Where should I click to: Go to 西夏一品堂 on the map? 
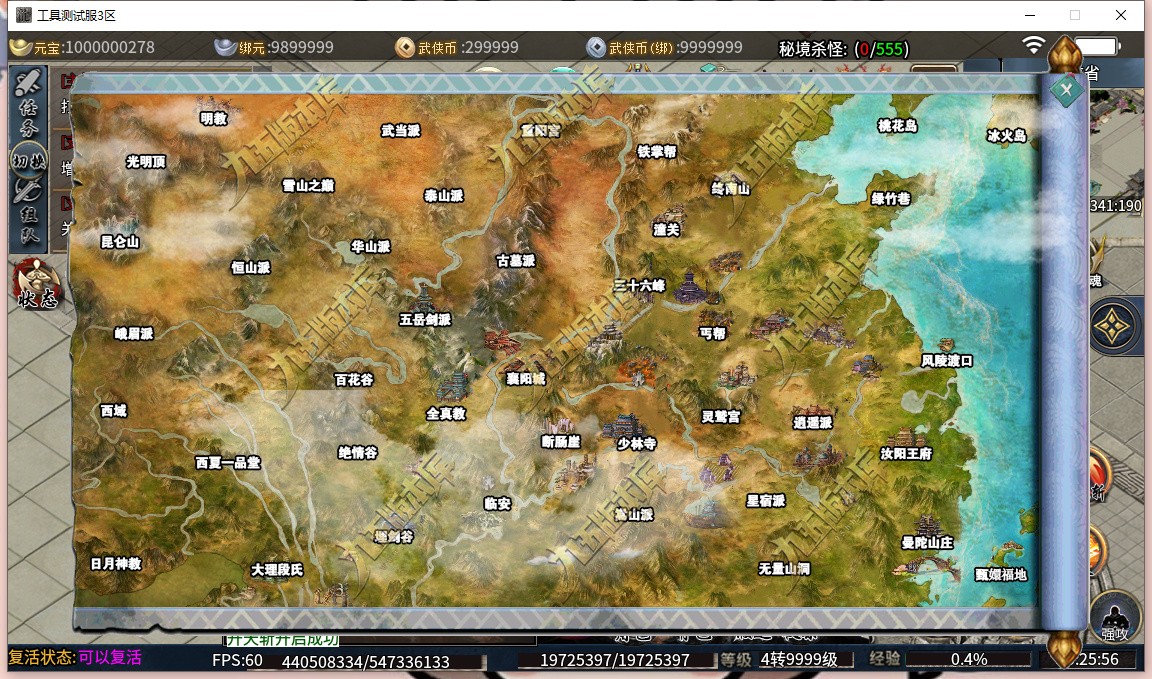pos(228,463)
